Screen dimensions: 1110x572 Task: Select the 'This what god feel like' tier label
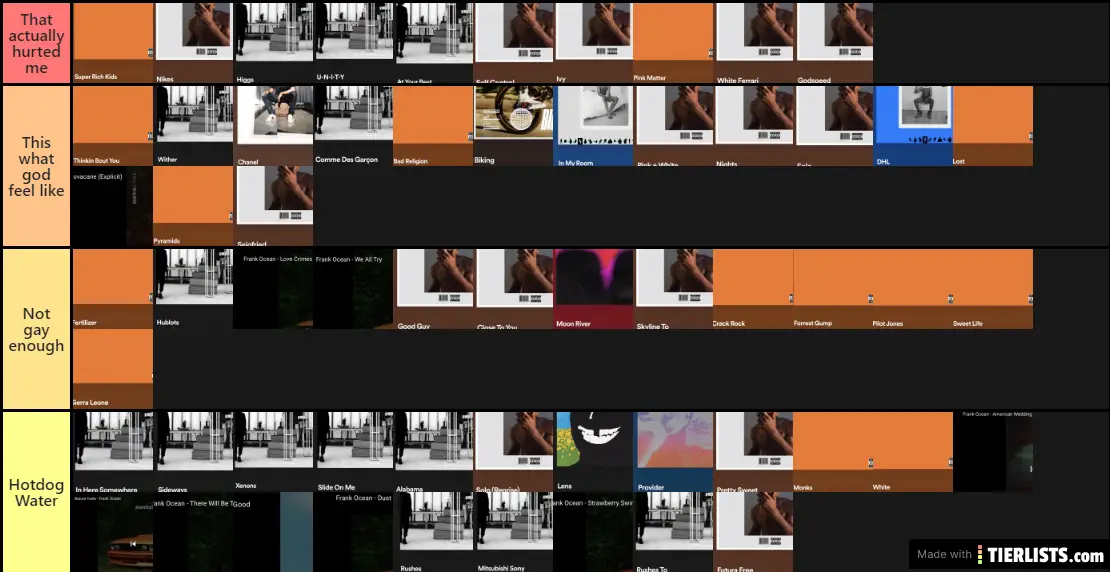(36, 166)
